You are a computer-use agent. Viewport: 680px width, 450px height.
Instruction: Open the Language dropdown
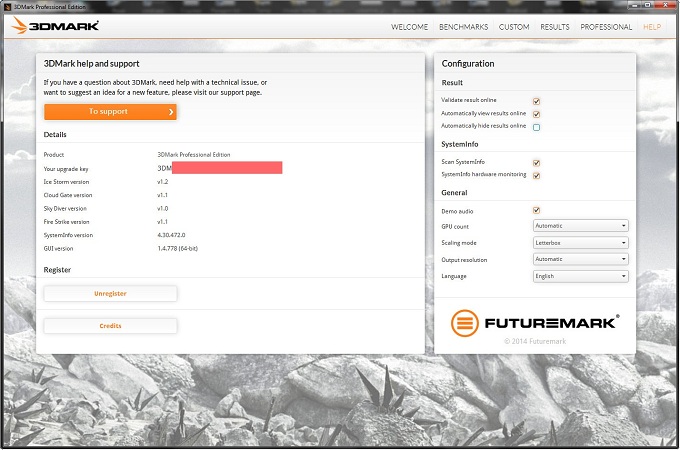tap(581, 276)
